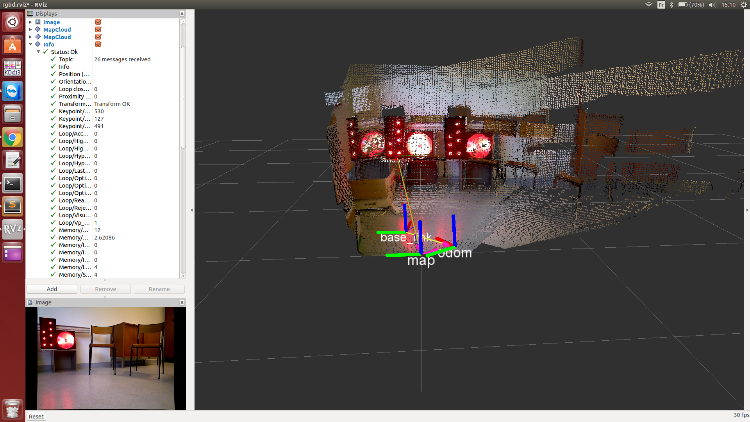Expand the second MapCloud display entry

click(30, 37)
